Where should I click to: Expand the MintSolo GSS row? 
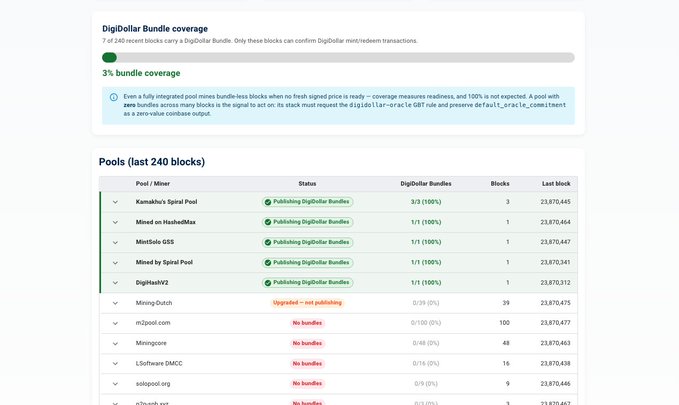[115, 243]
